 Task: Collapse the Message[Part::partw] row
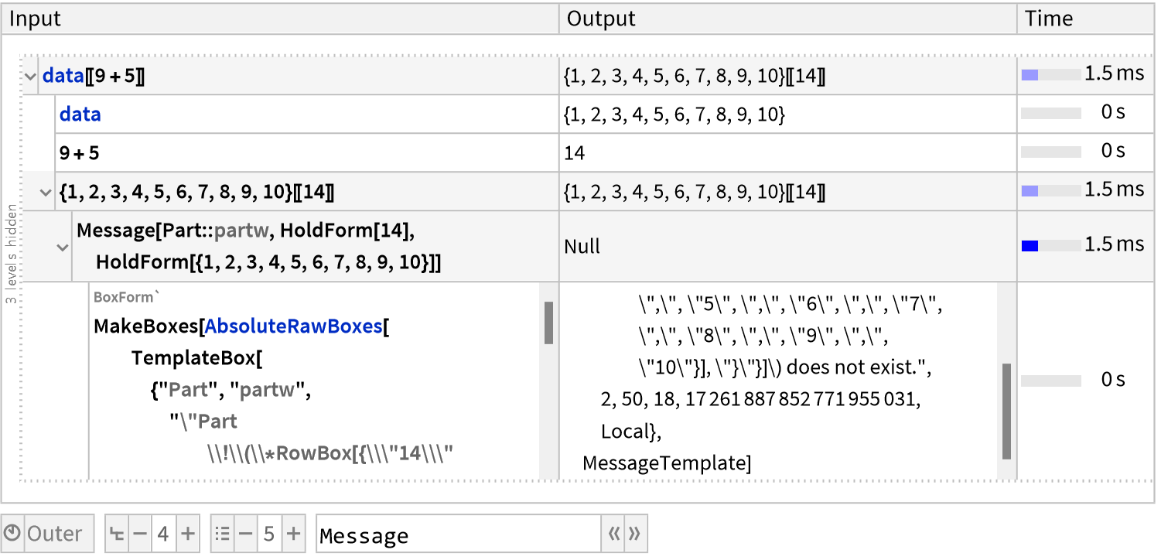click(x=63, y=246)
